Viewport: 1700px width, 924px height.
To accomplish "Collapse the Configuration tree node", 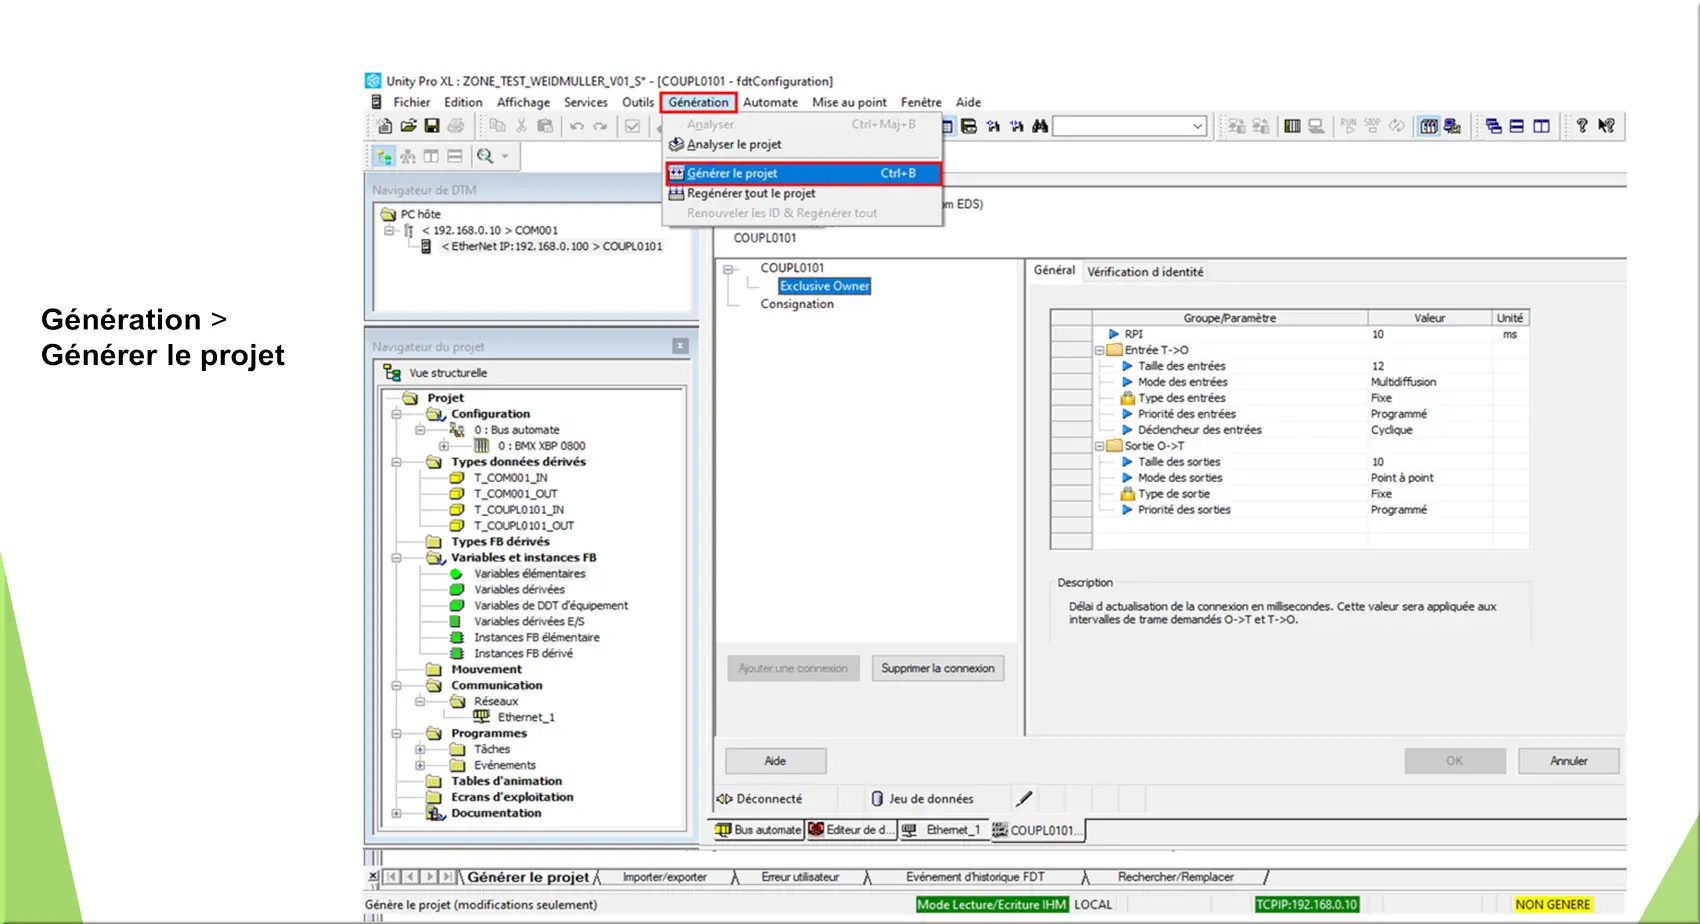I will point(396,414).
